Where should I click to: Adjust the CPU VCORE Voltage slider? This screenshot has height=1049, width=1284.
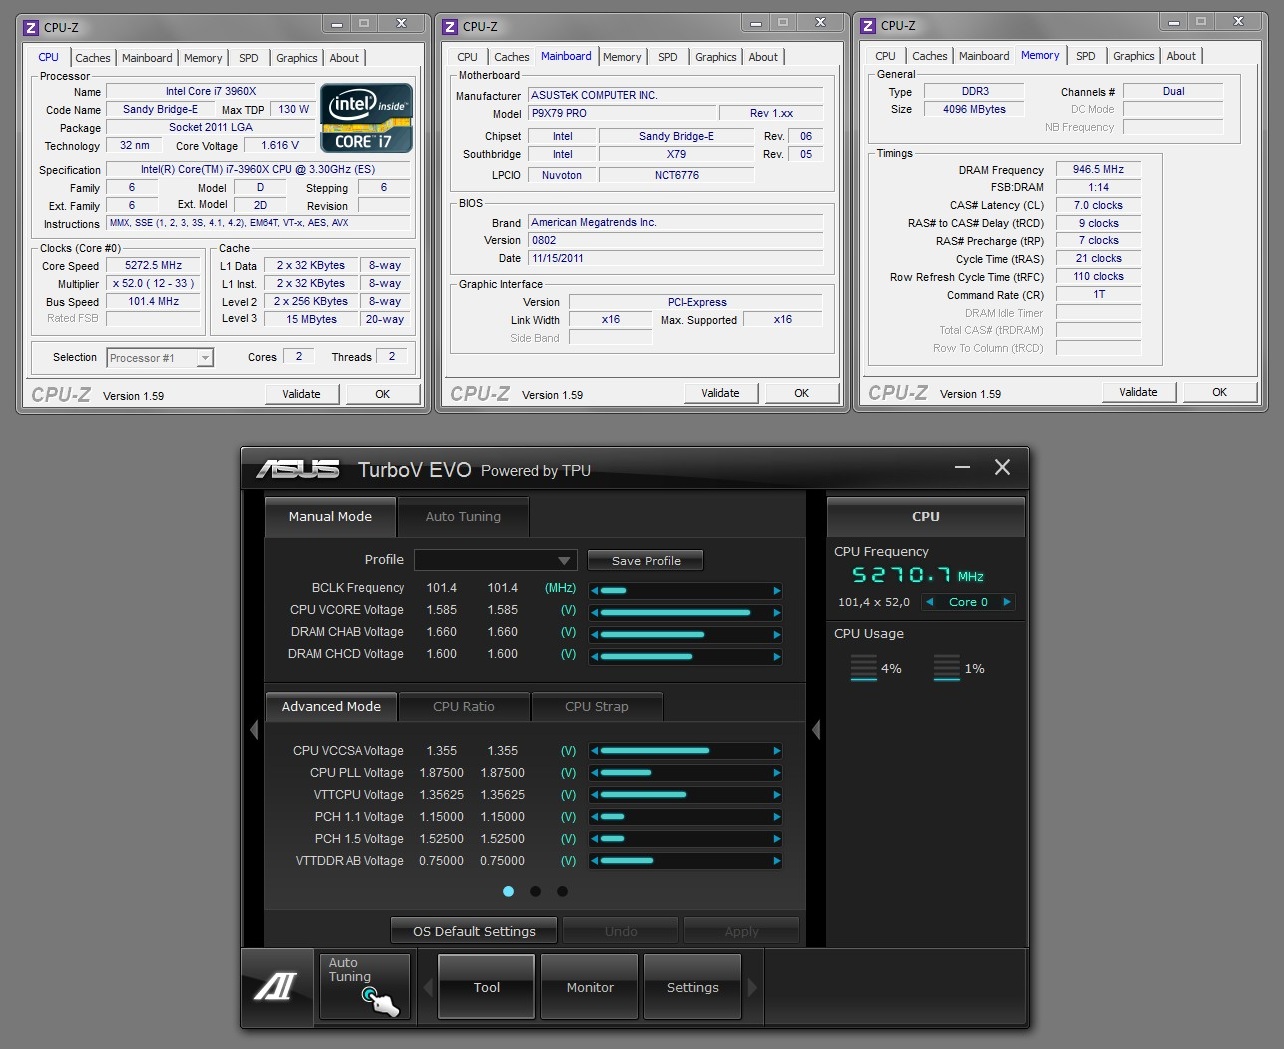686,612
